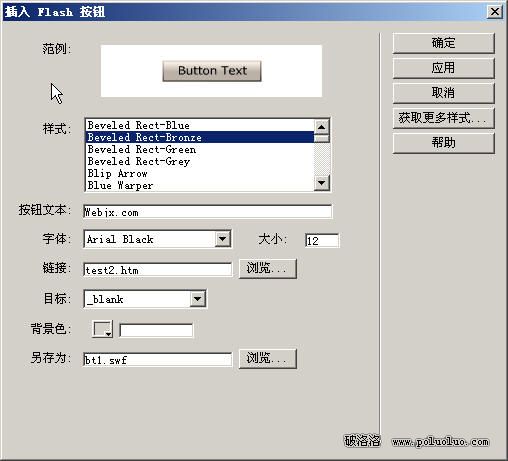Expand the Arial Black font dropdown
Viewport: 508px width, 461px height.
223,239
